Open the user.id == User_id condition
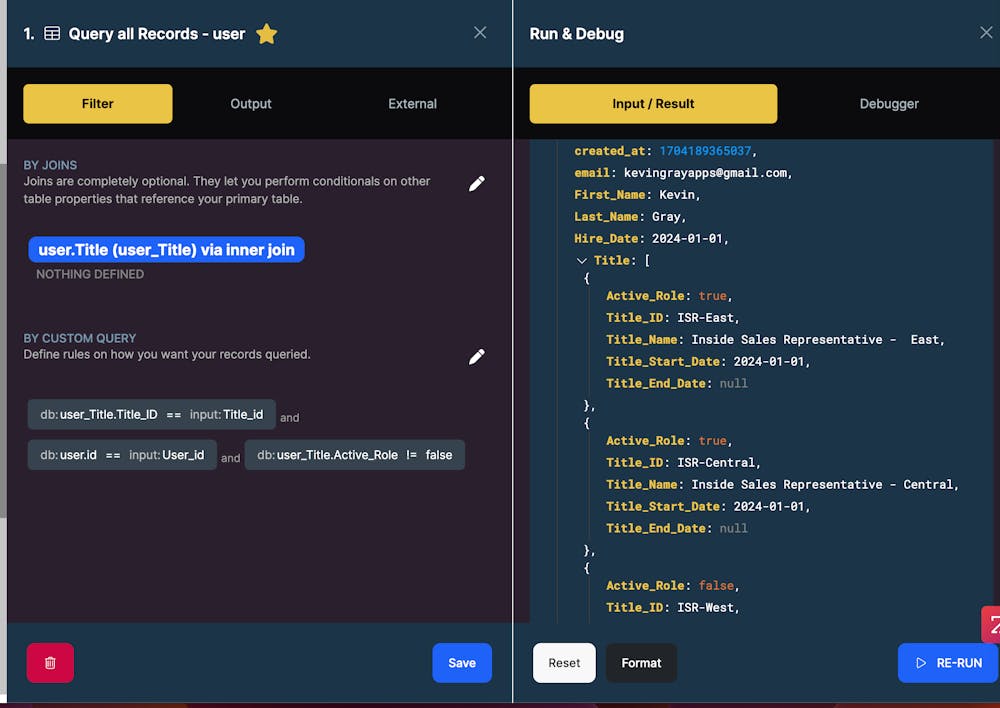This screenshot has width=1000, height=708. click(x=122, y=455)
